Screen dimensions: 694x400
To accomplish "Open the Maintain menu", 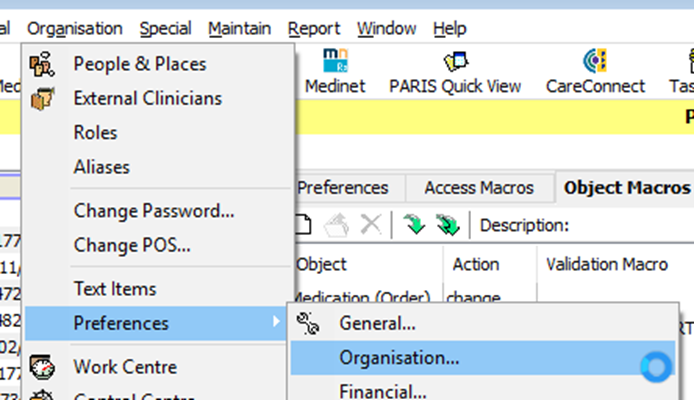I will (x=239, y=29).
